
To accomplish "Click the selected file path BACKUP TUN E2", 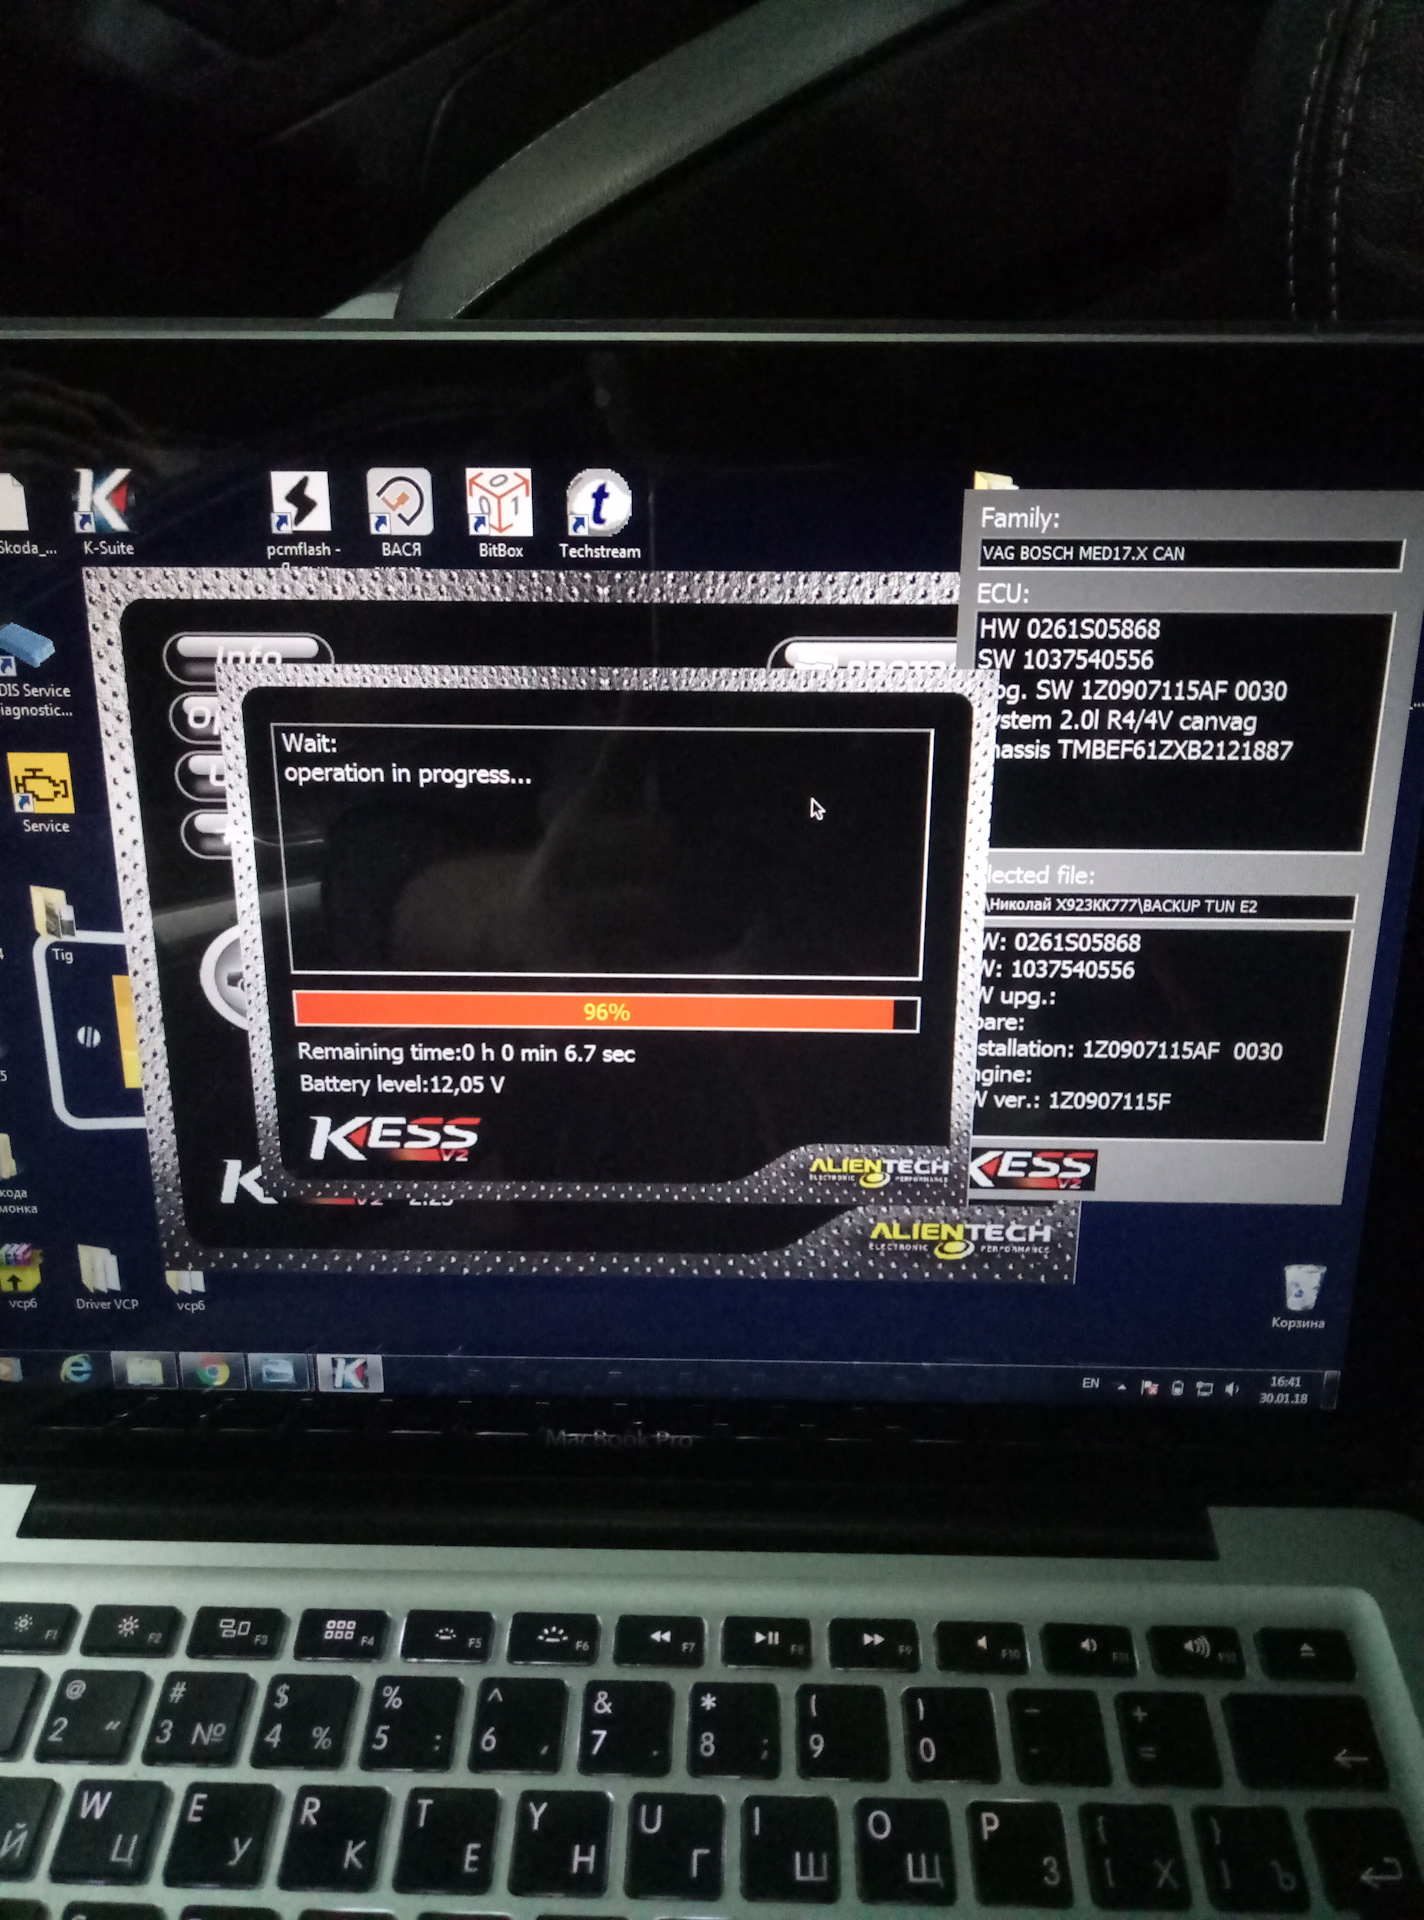I will click(1168, 906).
